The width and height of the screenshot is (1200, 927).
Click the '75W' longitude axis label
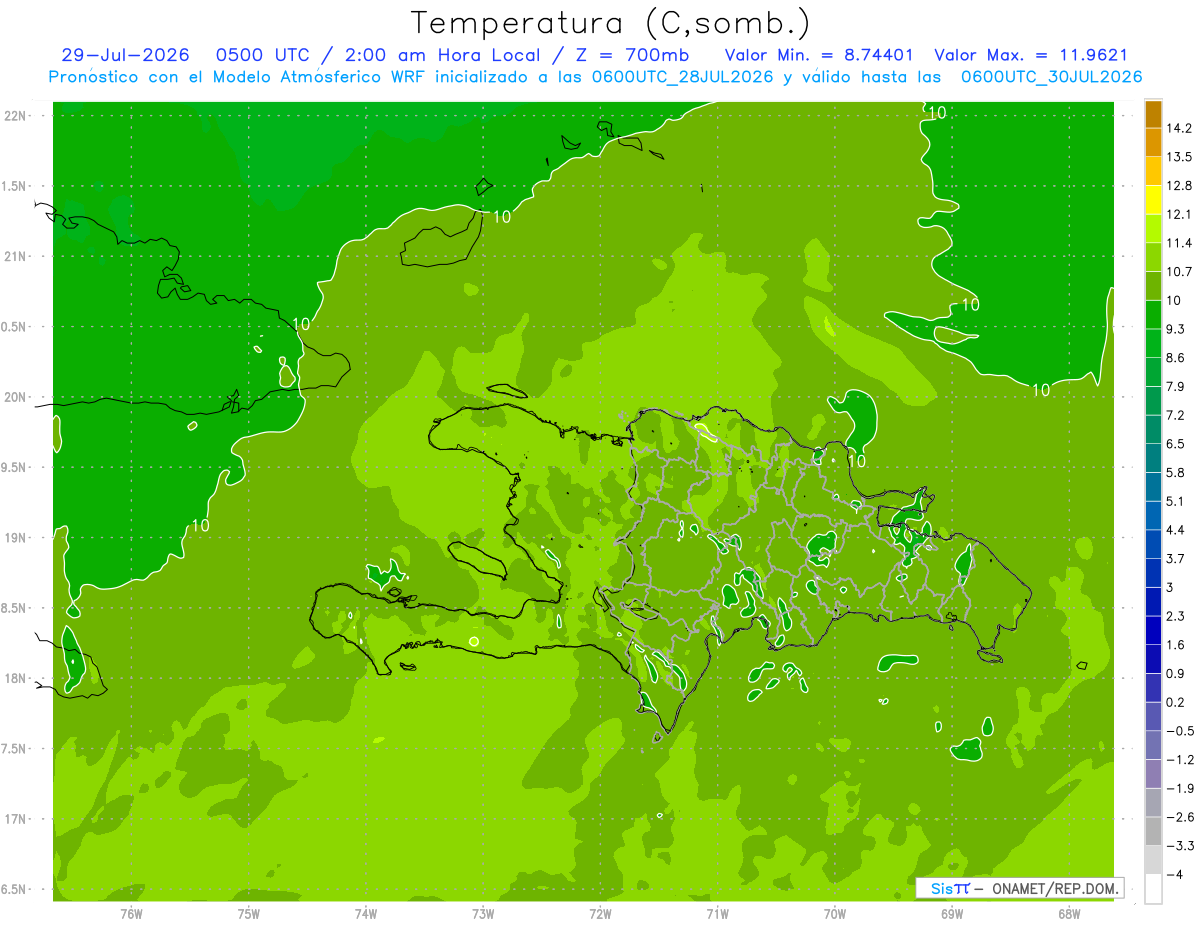click(248, 913)
